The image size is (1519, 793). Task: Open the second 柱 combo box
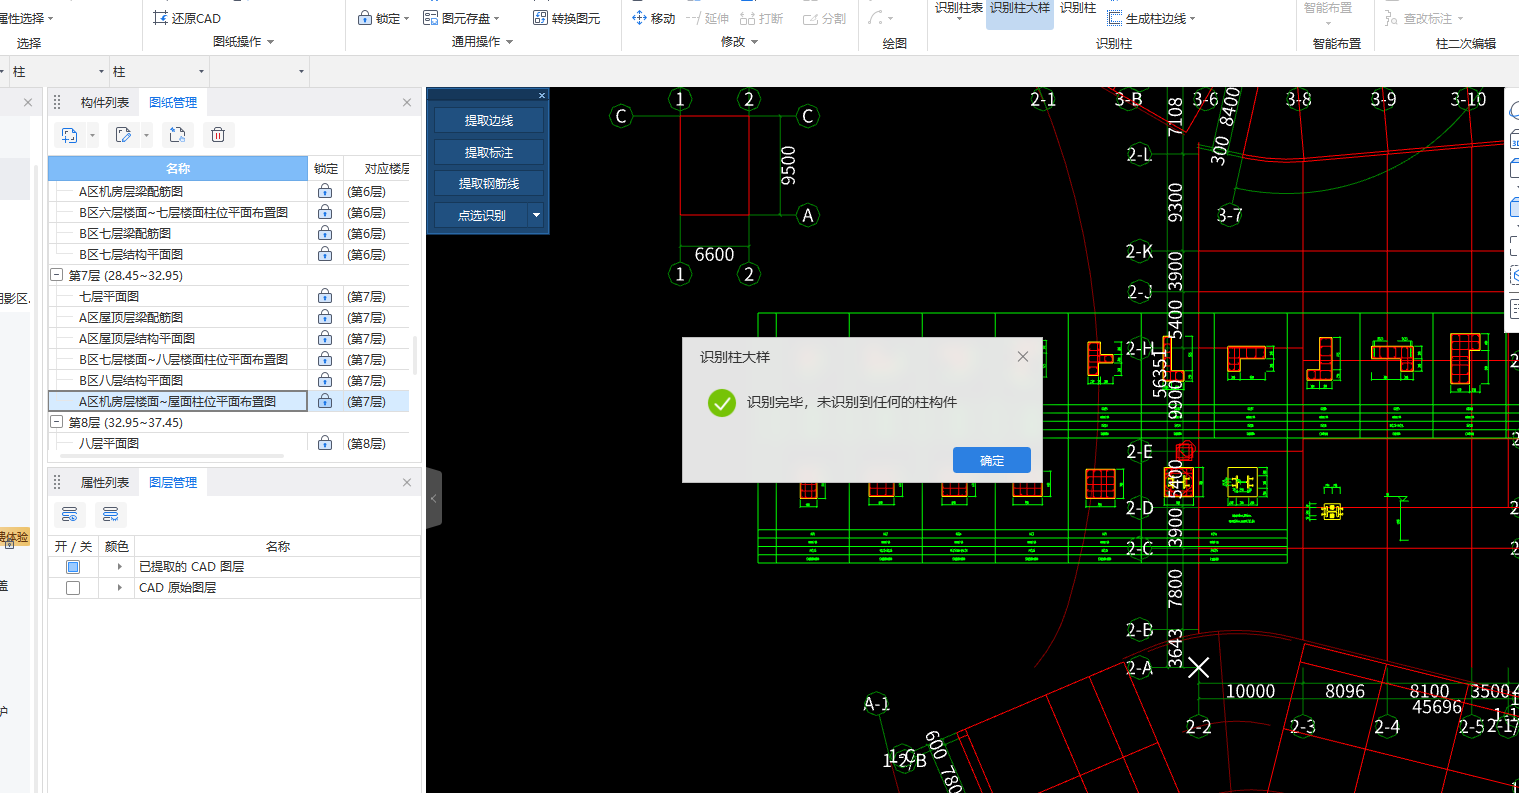click(x=159, y=72)
